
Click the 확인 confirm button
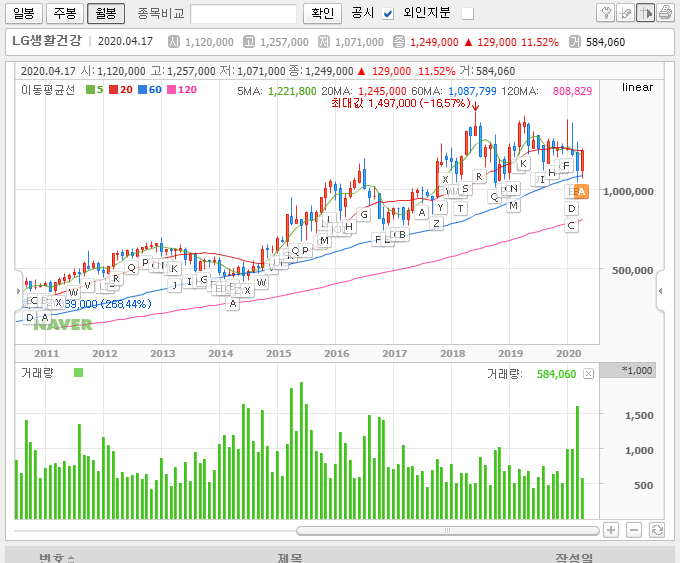(323, 13)
